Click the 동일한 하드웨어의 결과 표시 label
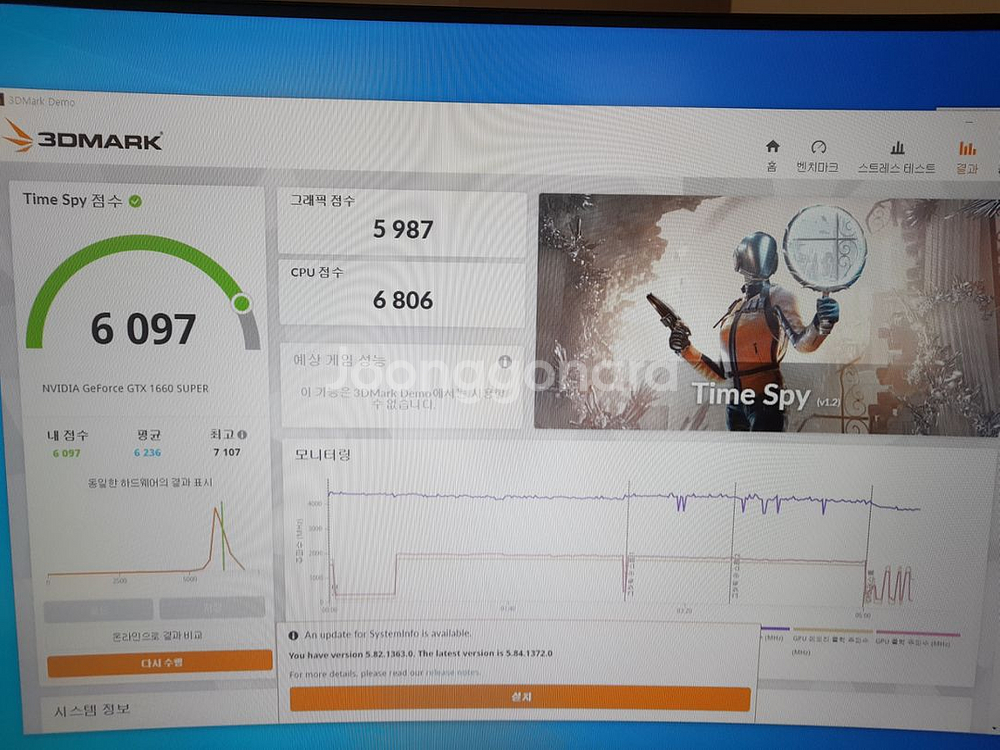The image size is (1000, 750). tap(150, 483)
